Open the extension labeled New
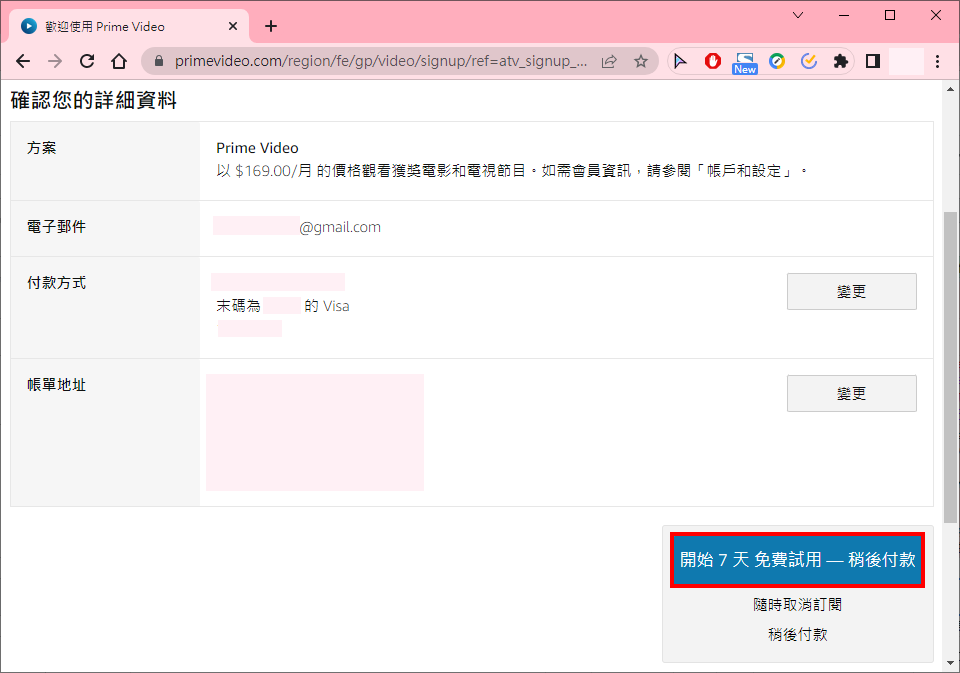This screenshot has width=960, height=673. click(744, 62)
